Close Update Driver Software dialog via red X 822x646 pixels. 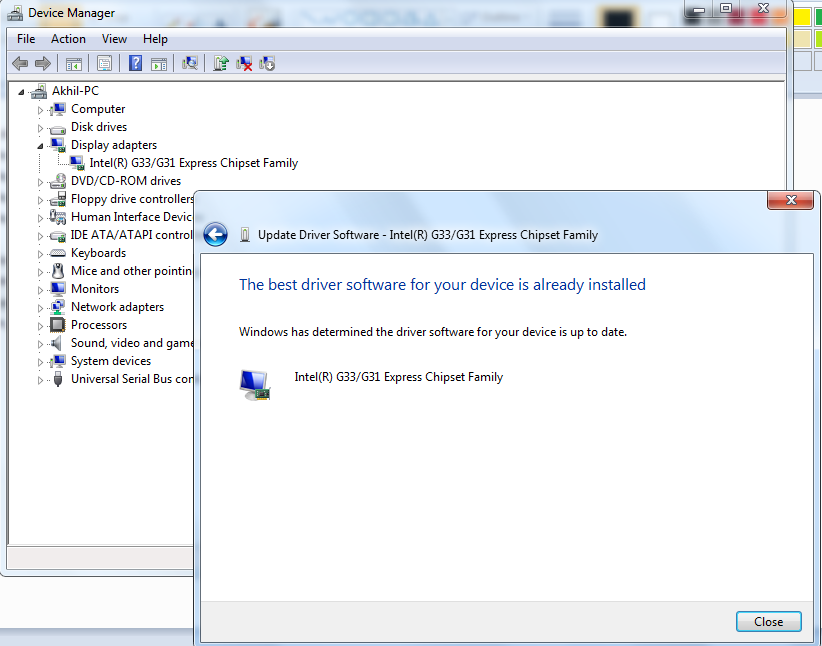(x=791, y=200)
